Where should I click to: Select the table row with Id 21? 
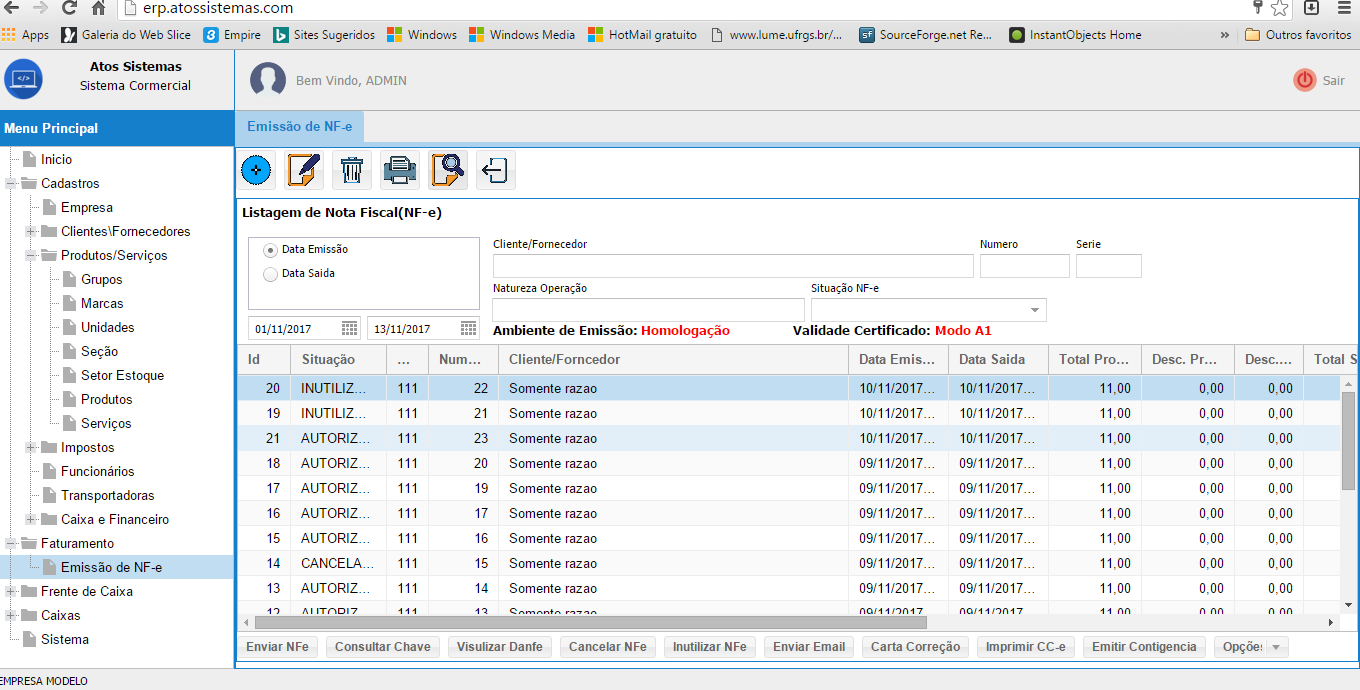787,438
